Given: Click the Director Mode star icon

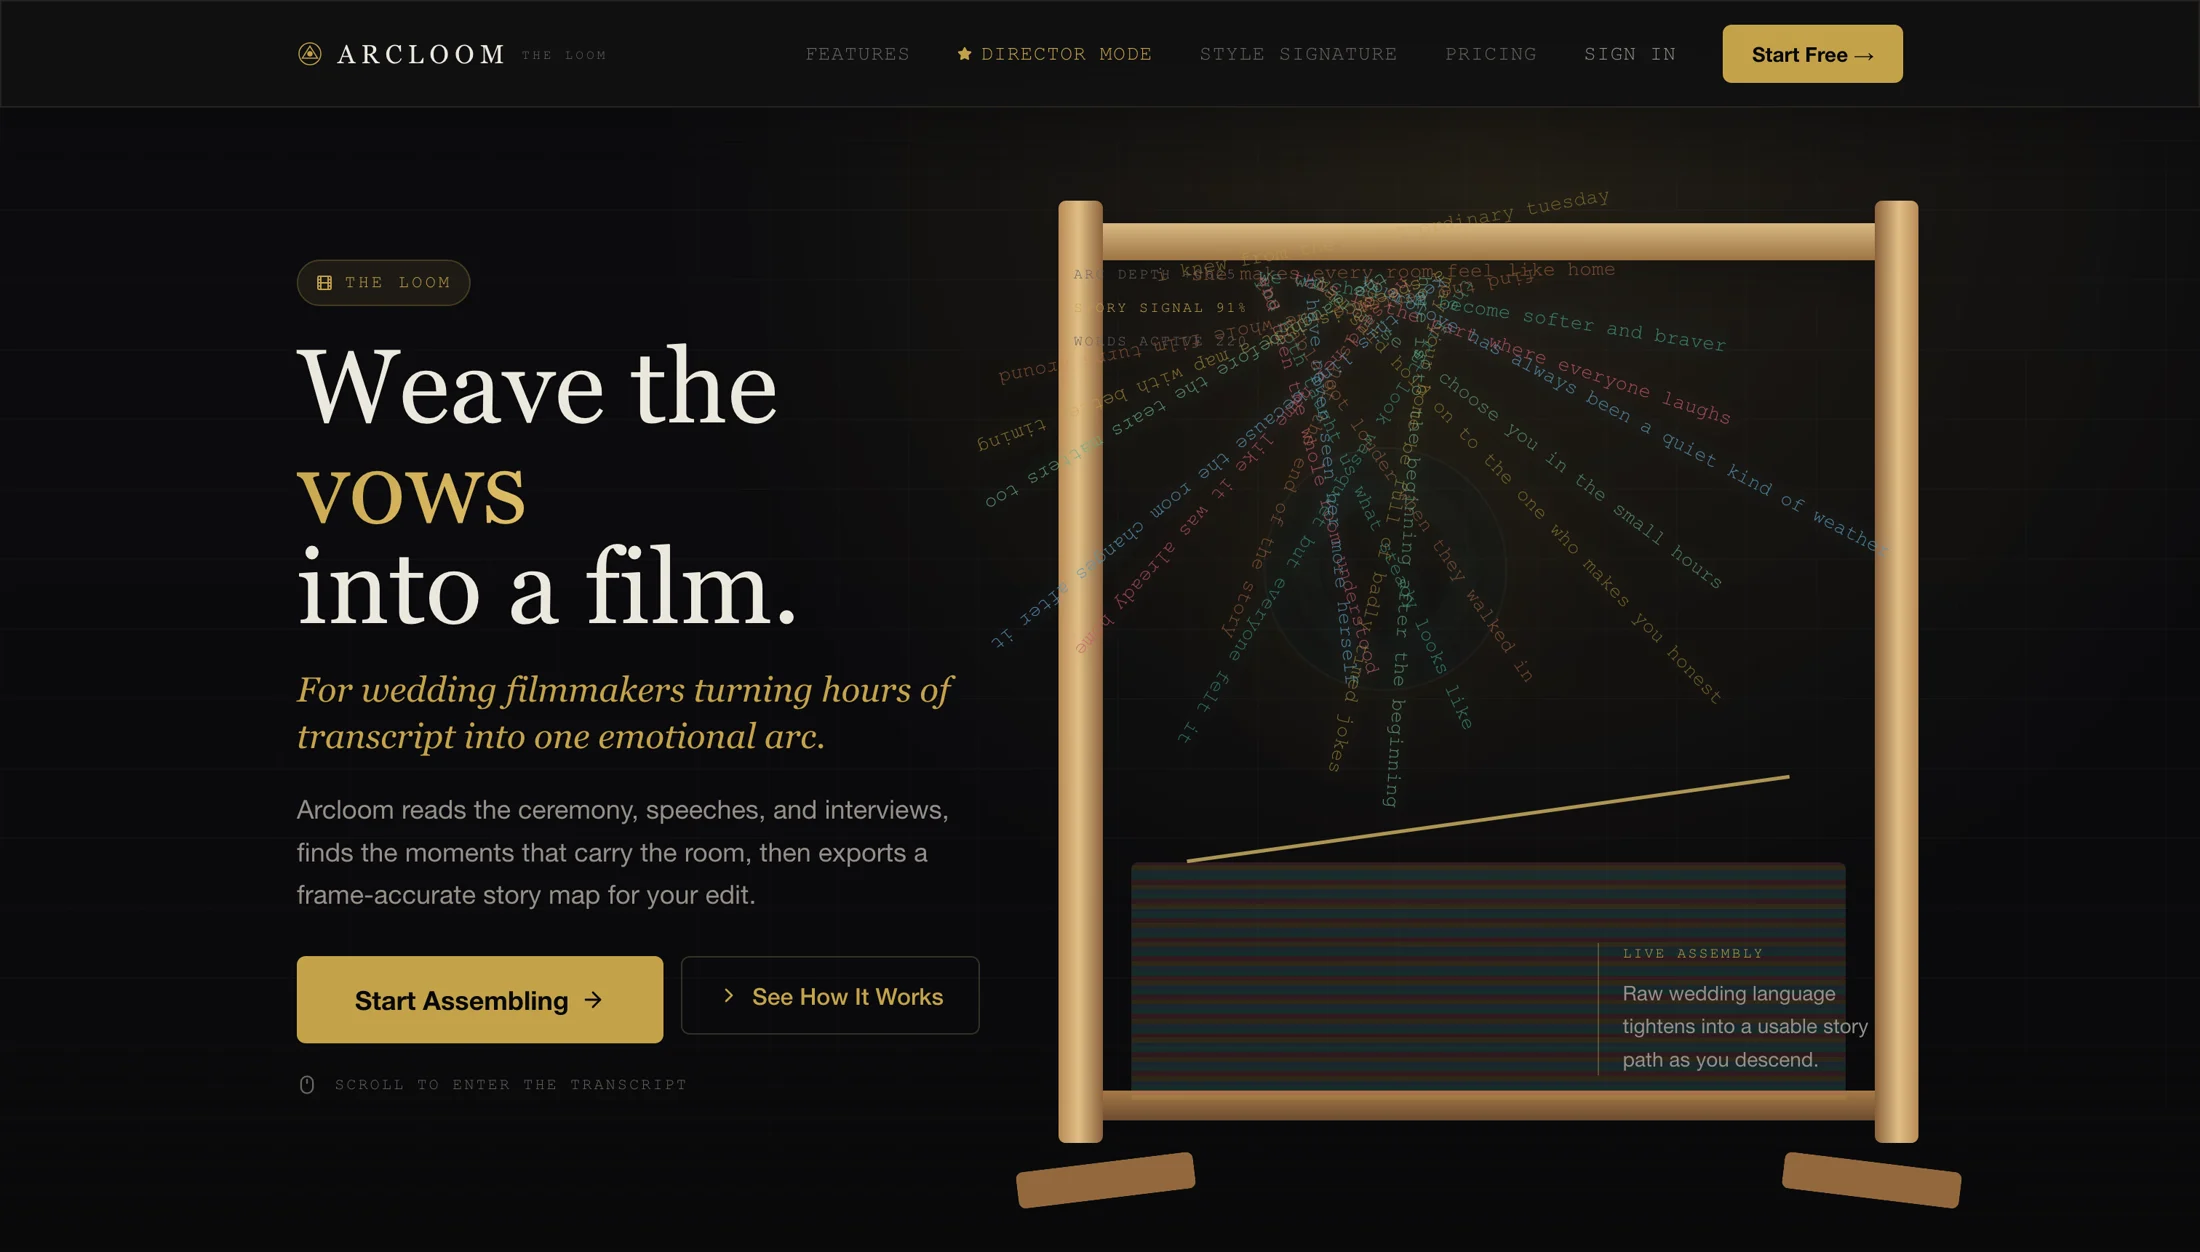Looking at the screenshot, I should [964, 54].
